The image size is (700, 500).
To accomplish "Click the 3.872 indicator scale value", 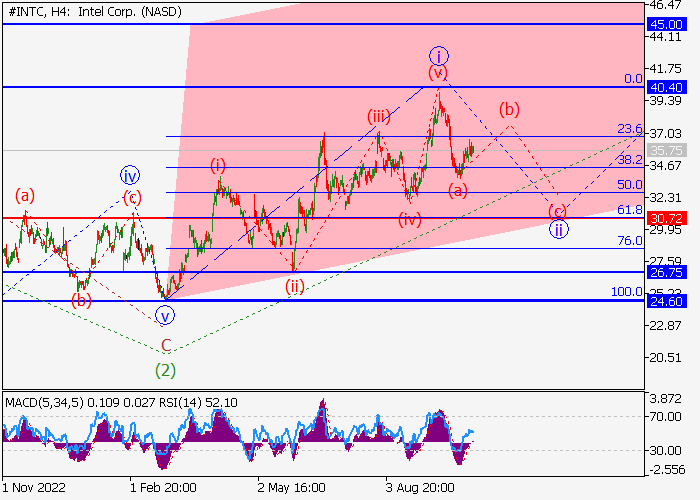I will point(667,399).
